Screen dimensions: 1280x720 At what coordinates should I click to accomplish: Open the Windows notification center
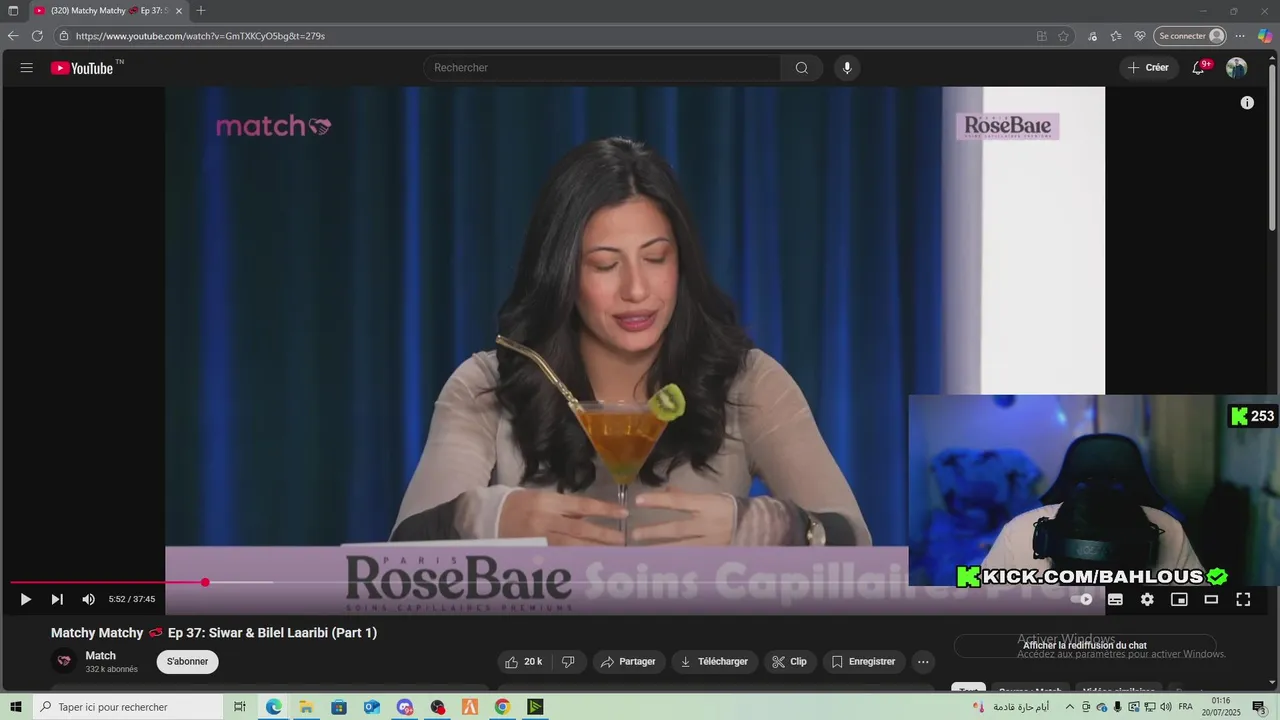tap(1259, 707)
